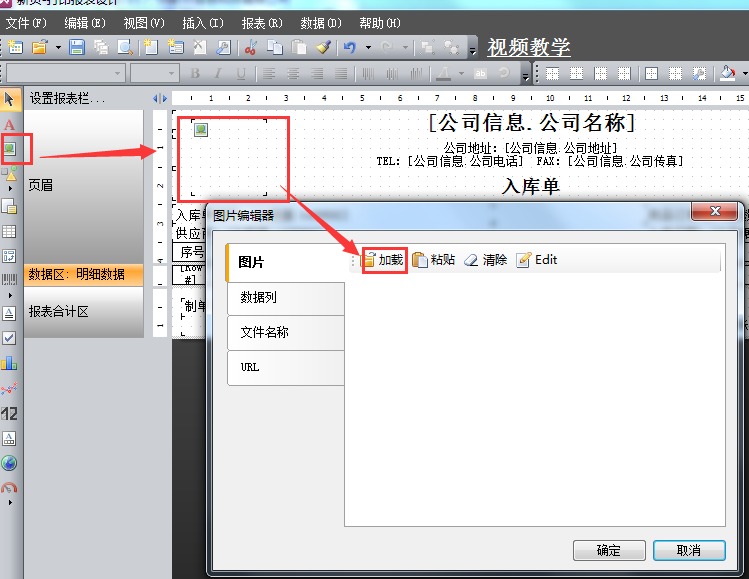Click the save icon in toolbar
Image resolution: width=749 pixels, height=579 pixels.
pos(77,47)
